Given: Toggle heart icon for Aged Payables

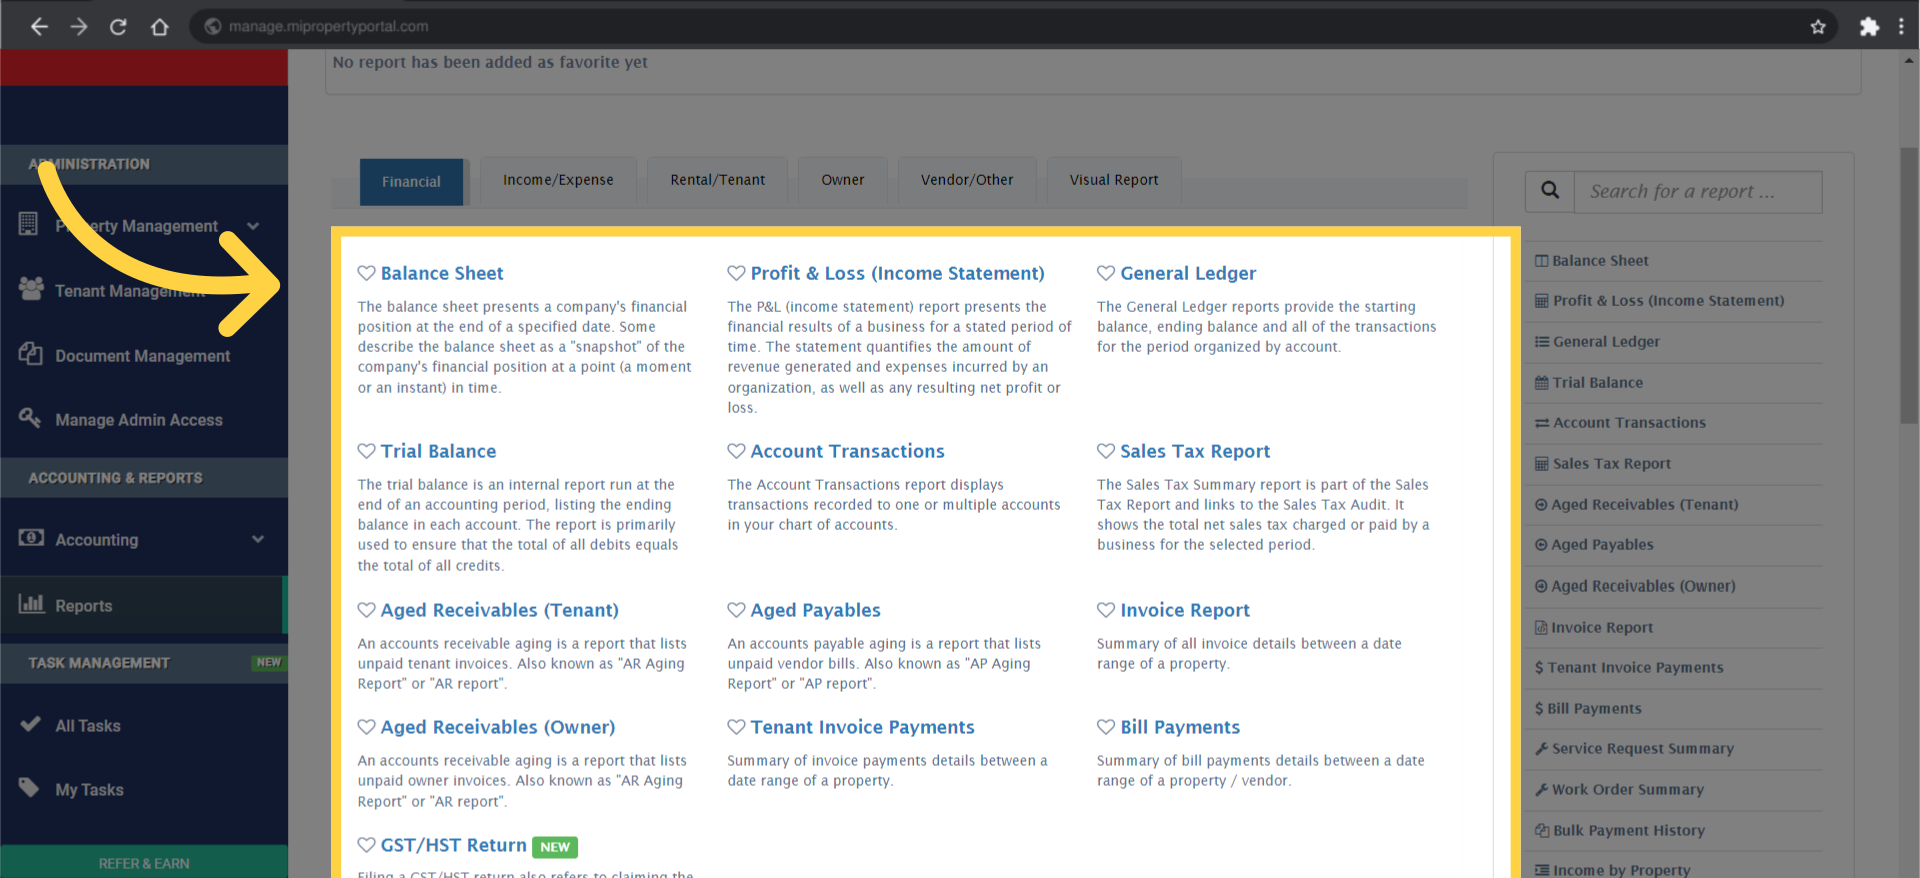Looking at the screenshot, I should point(736,610).
